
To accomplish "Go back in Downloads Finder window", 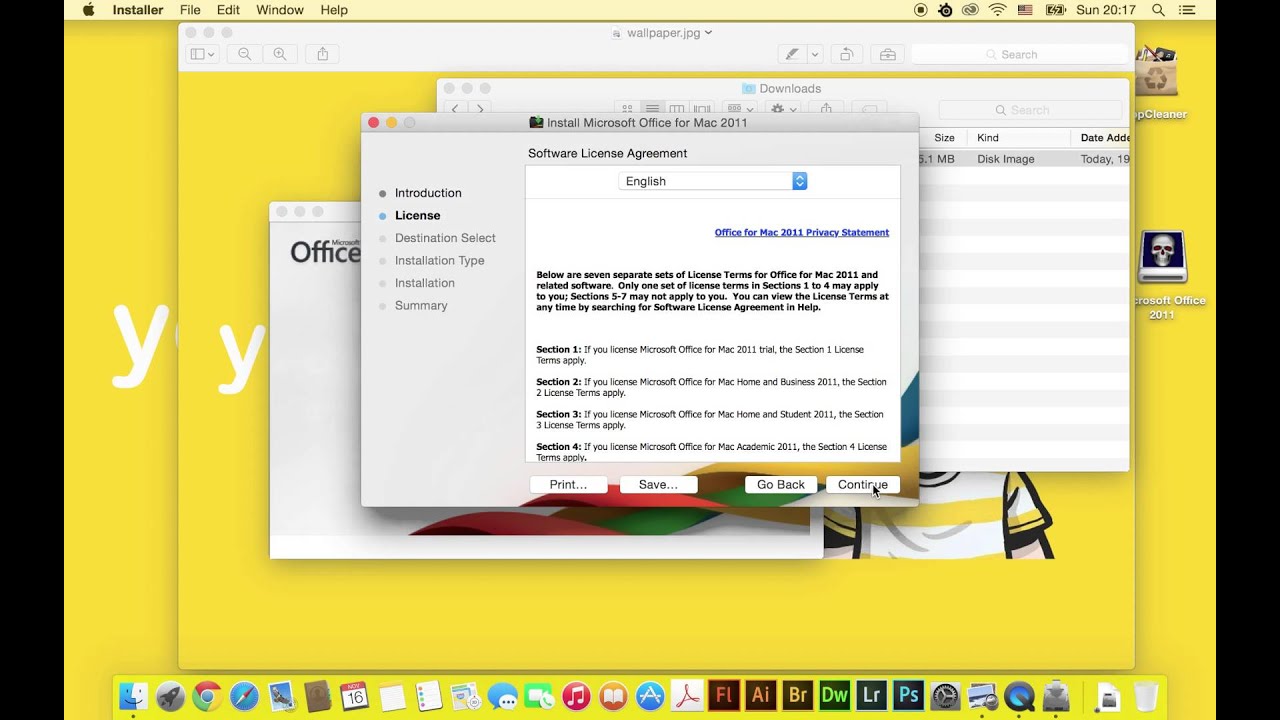I will (455, 109).
